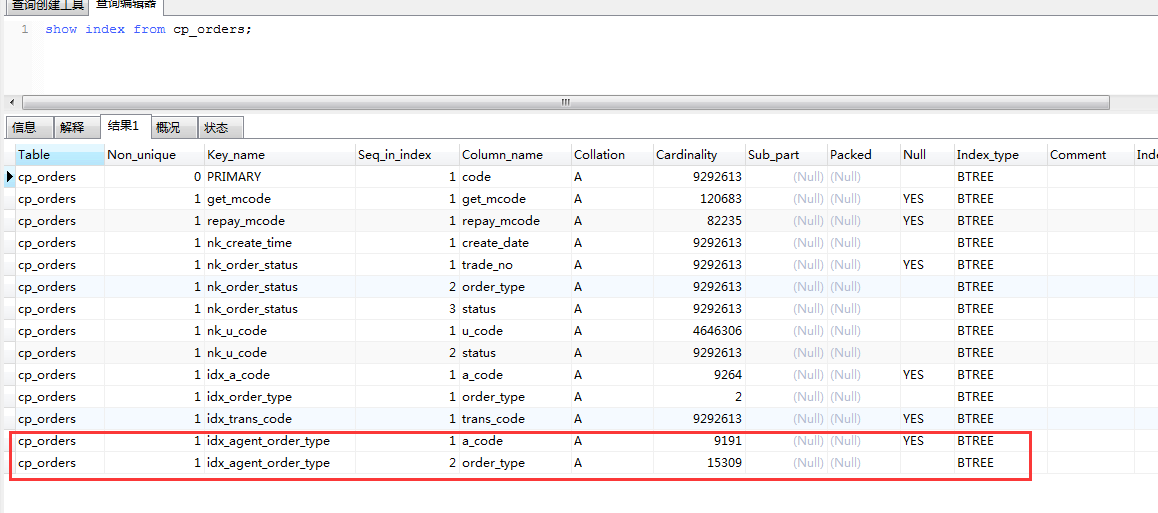Select the 'create_date' column name cell
Image resolution: width=1158 pixels, height=513 pixels.
515,243
